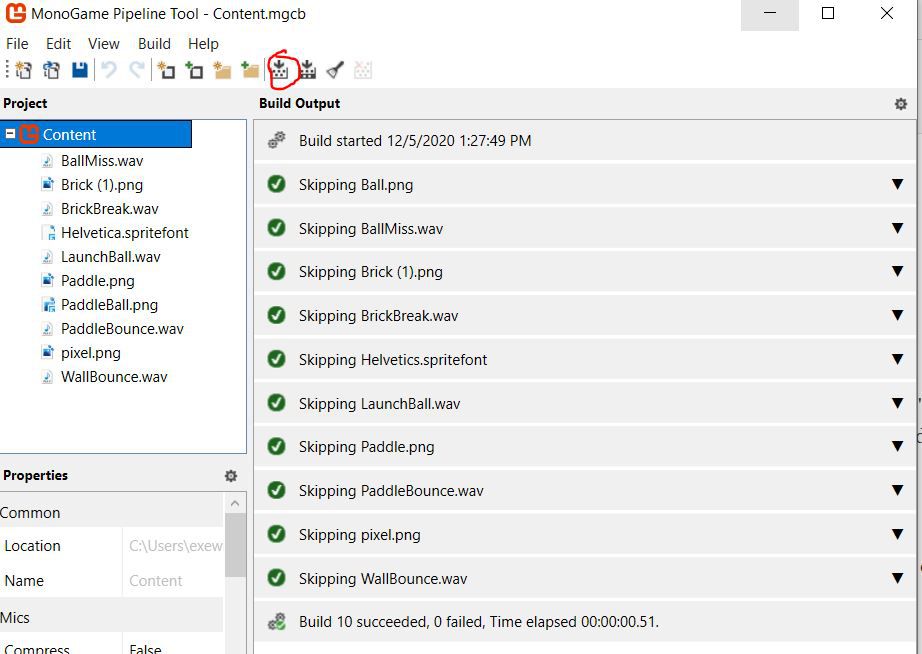Select the Content project root

click(96, 134)
